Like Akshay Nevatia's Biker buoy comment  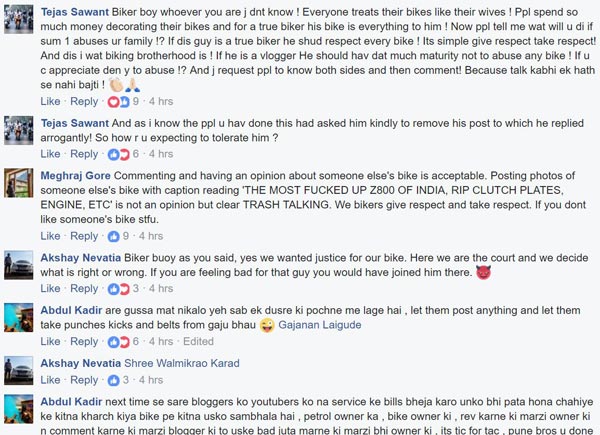coord(50,289)
